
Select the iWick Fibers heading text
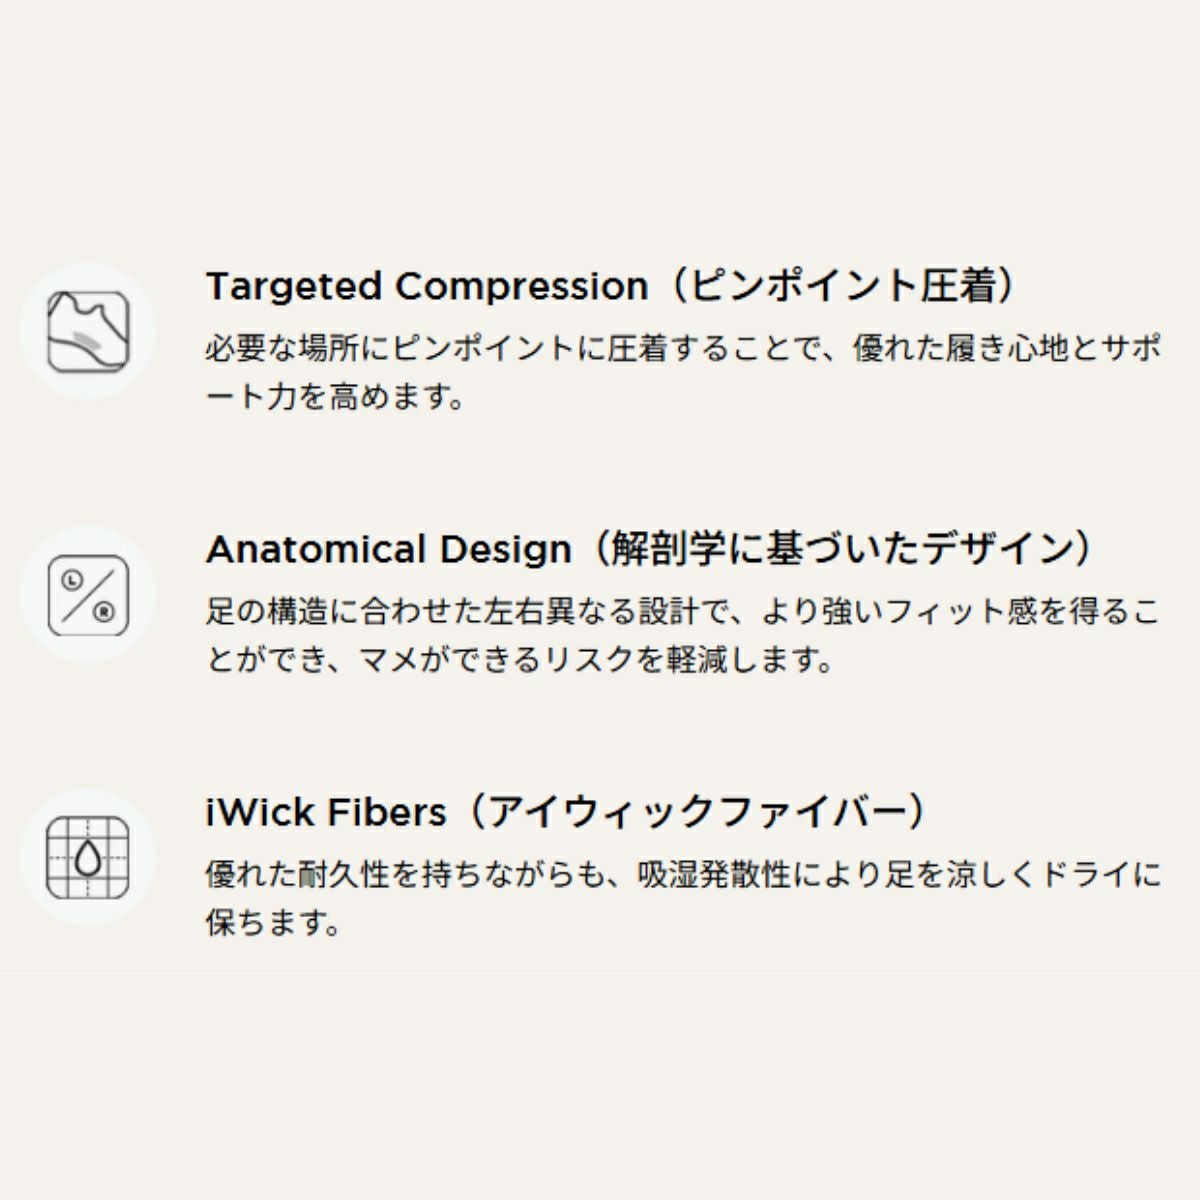pos(326,812)
